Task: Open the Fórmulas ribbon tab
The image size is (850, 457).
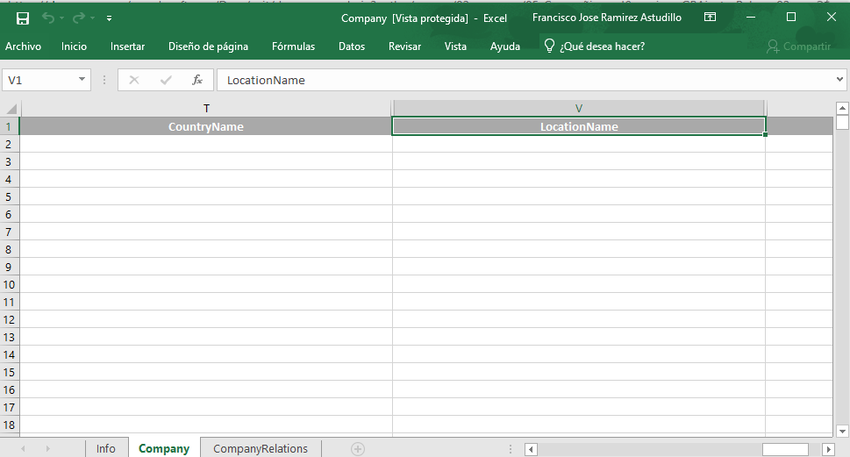Action: (x=293, y=46)
